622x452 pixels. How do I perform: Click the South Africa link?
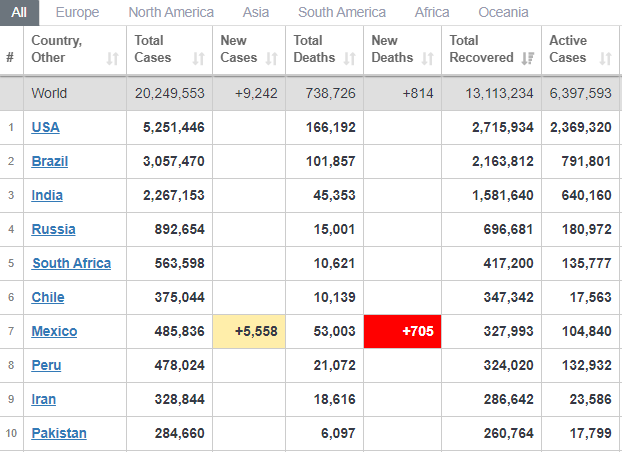71,263
